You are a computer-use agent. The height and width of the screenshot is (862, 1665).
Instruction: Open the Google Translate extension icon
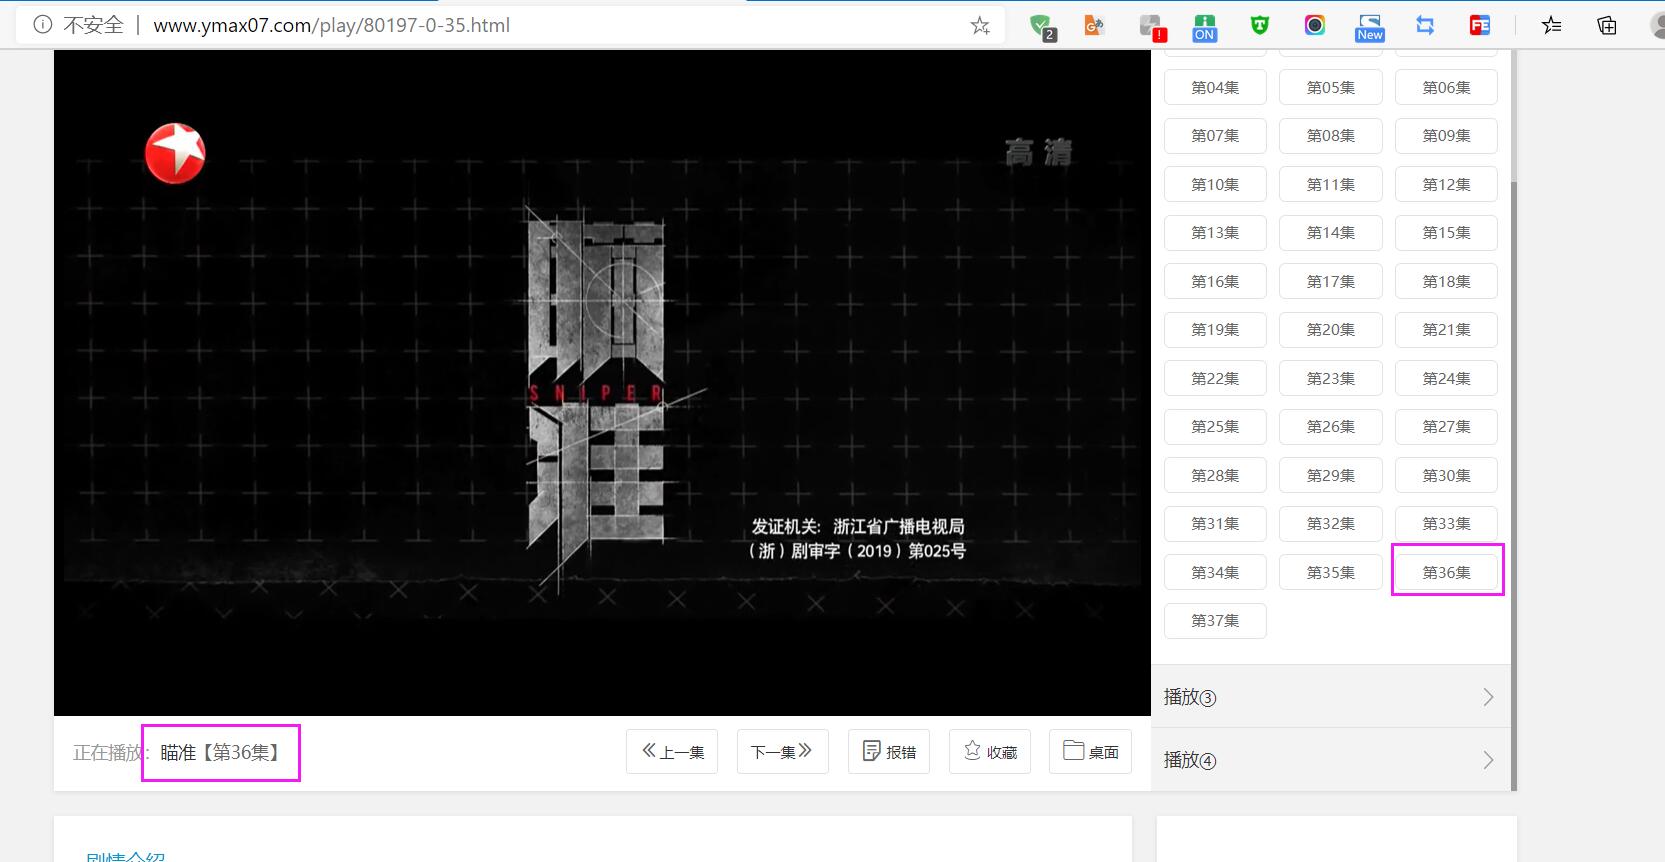[x=1095, y=26]
